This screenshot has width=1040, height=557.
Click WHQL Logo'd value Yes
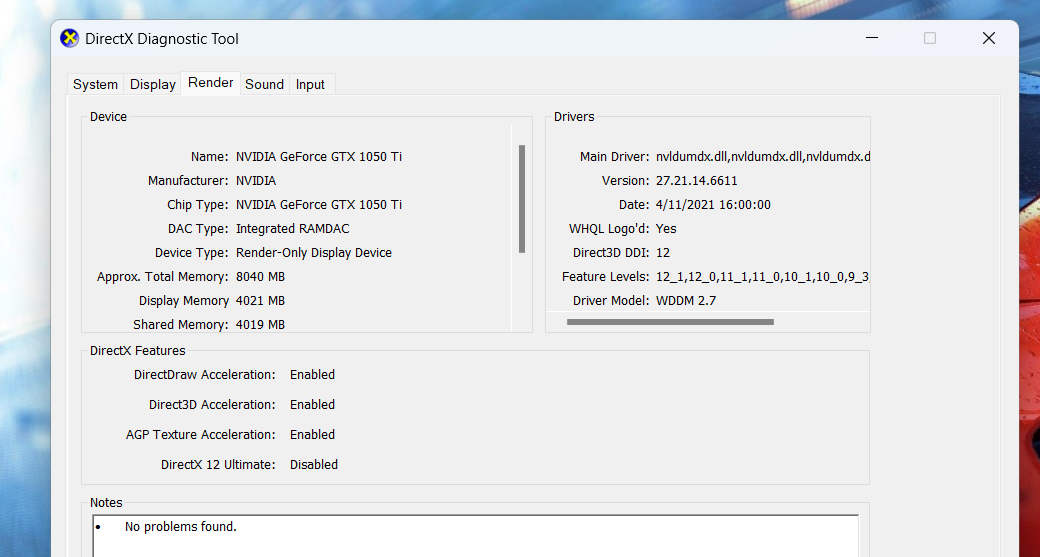tap(666, 228)
